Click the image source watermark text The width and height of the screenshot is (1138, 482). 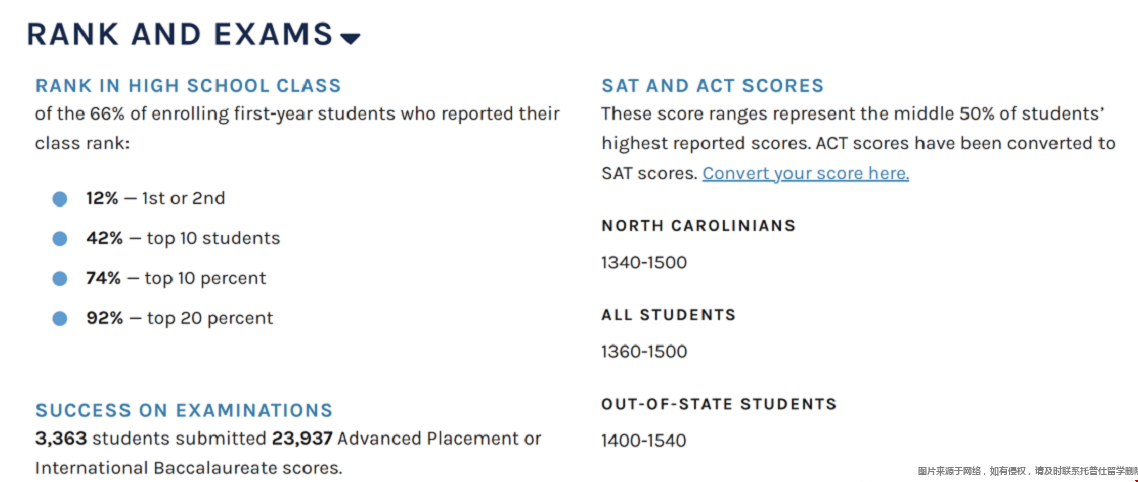(x=1027, y=471)
